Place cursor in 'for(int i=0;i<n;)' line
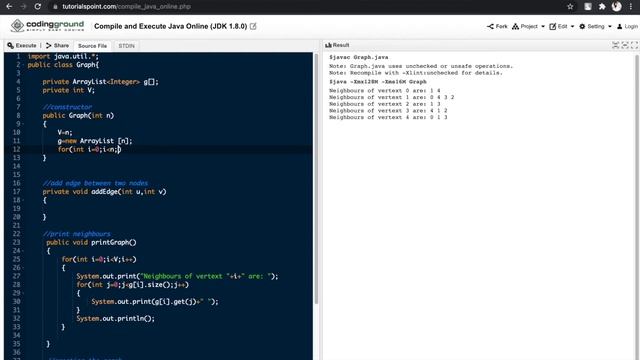 89,149
